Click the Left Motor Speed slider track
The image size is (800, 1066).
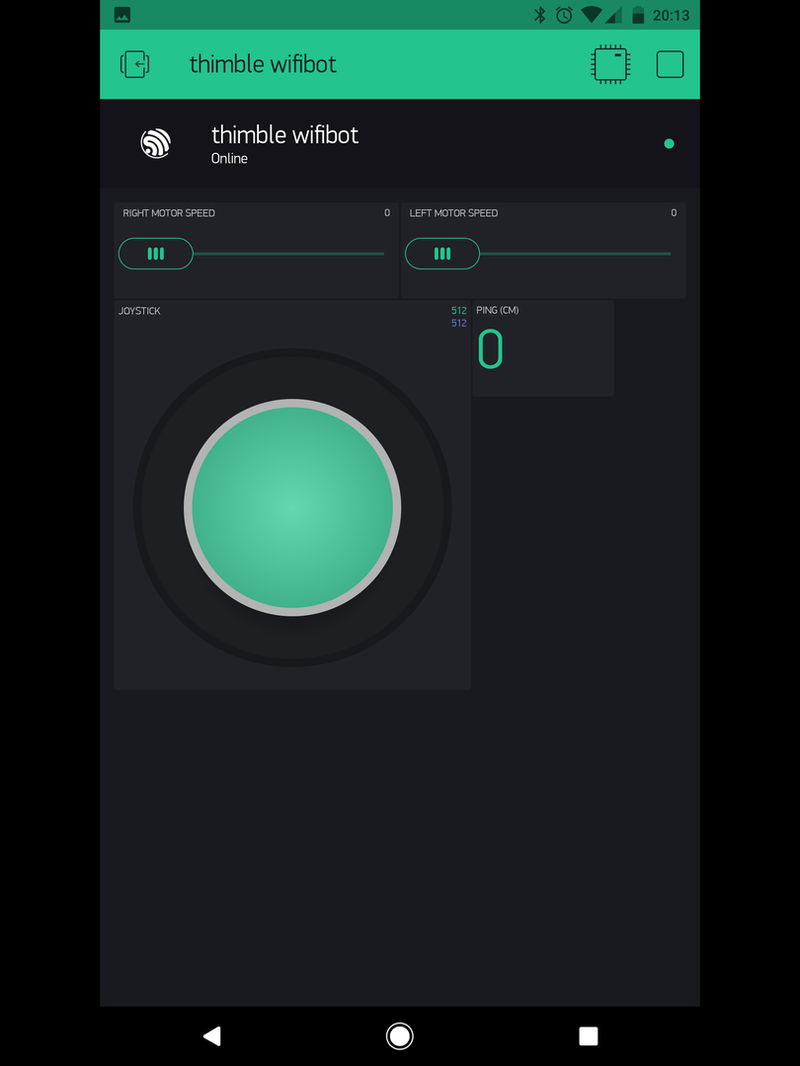click(576, 254)
